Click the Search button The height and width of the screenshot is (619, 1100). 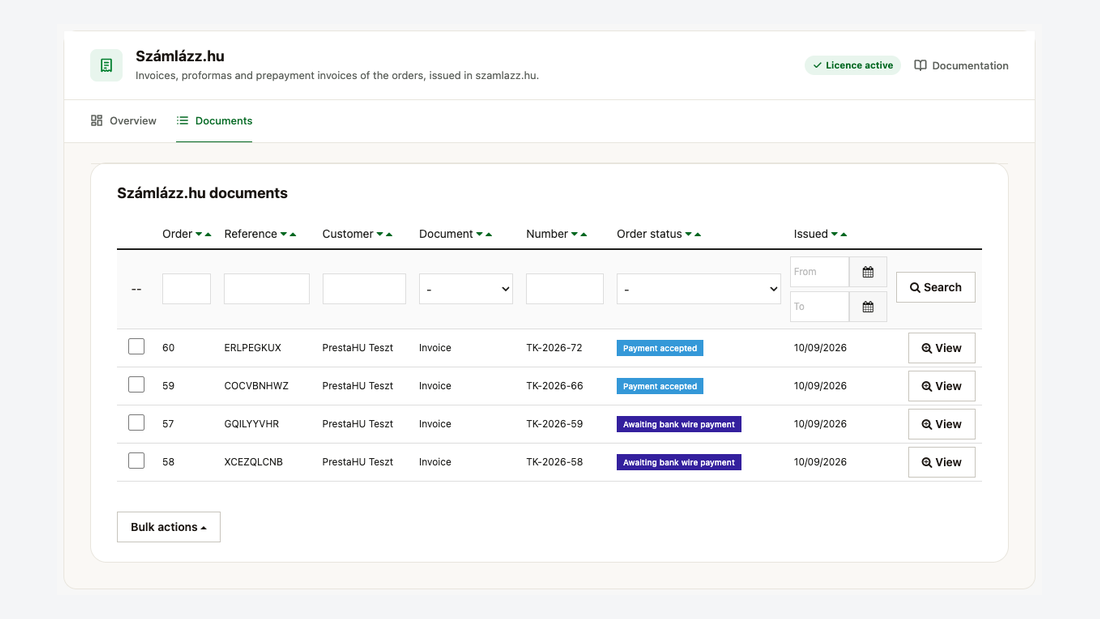(936, 287)
